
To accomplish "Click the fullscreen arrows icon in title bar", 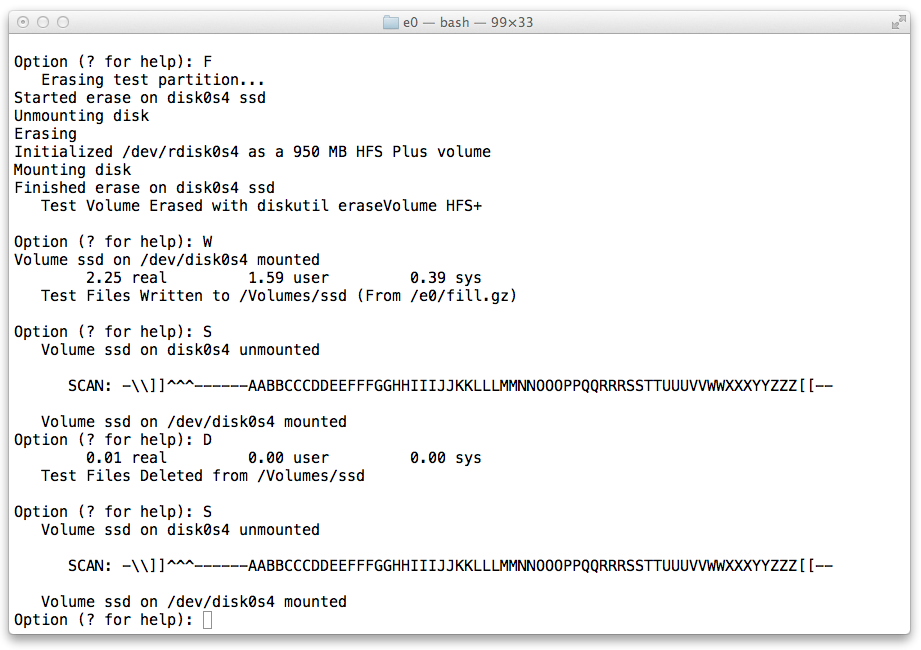I will tap(899, 21).
